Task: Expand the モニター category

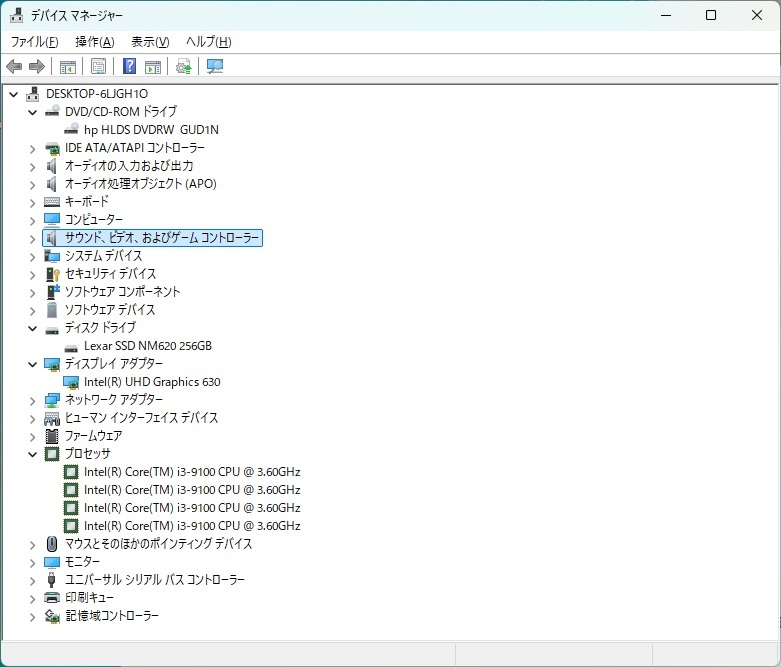Action: 33,563
